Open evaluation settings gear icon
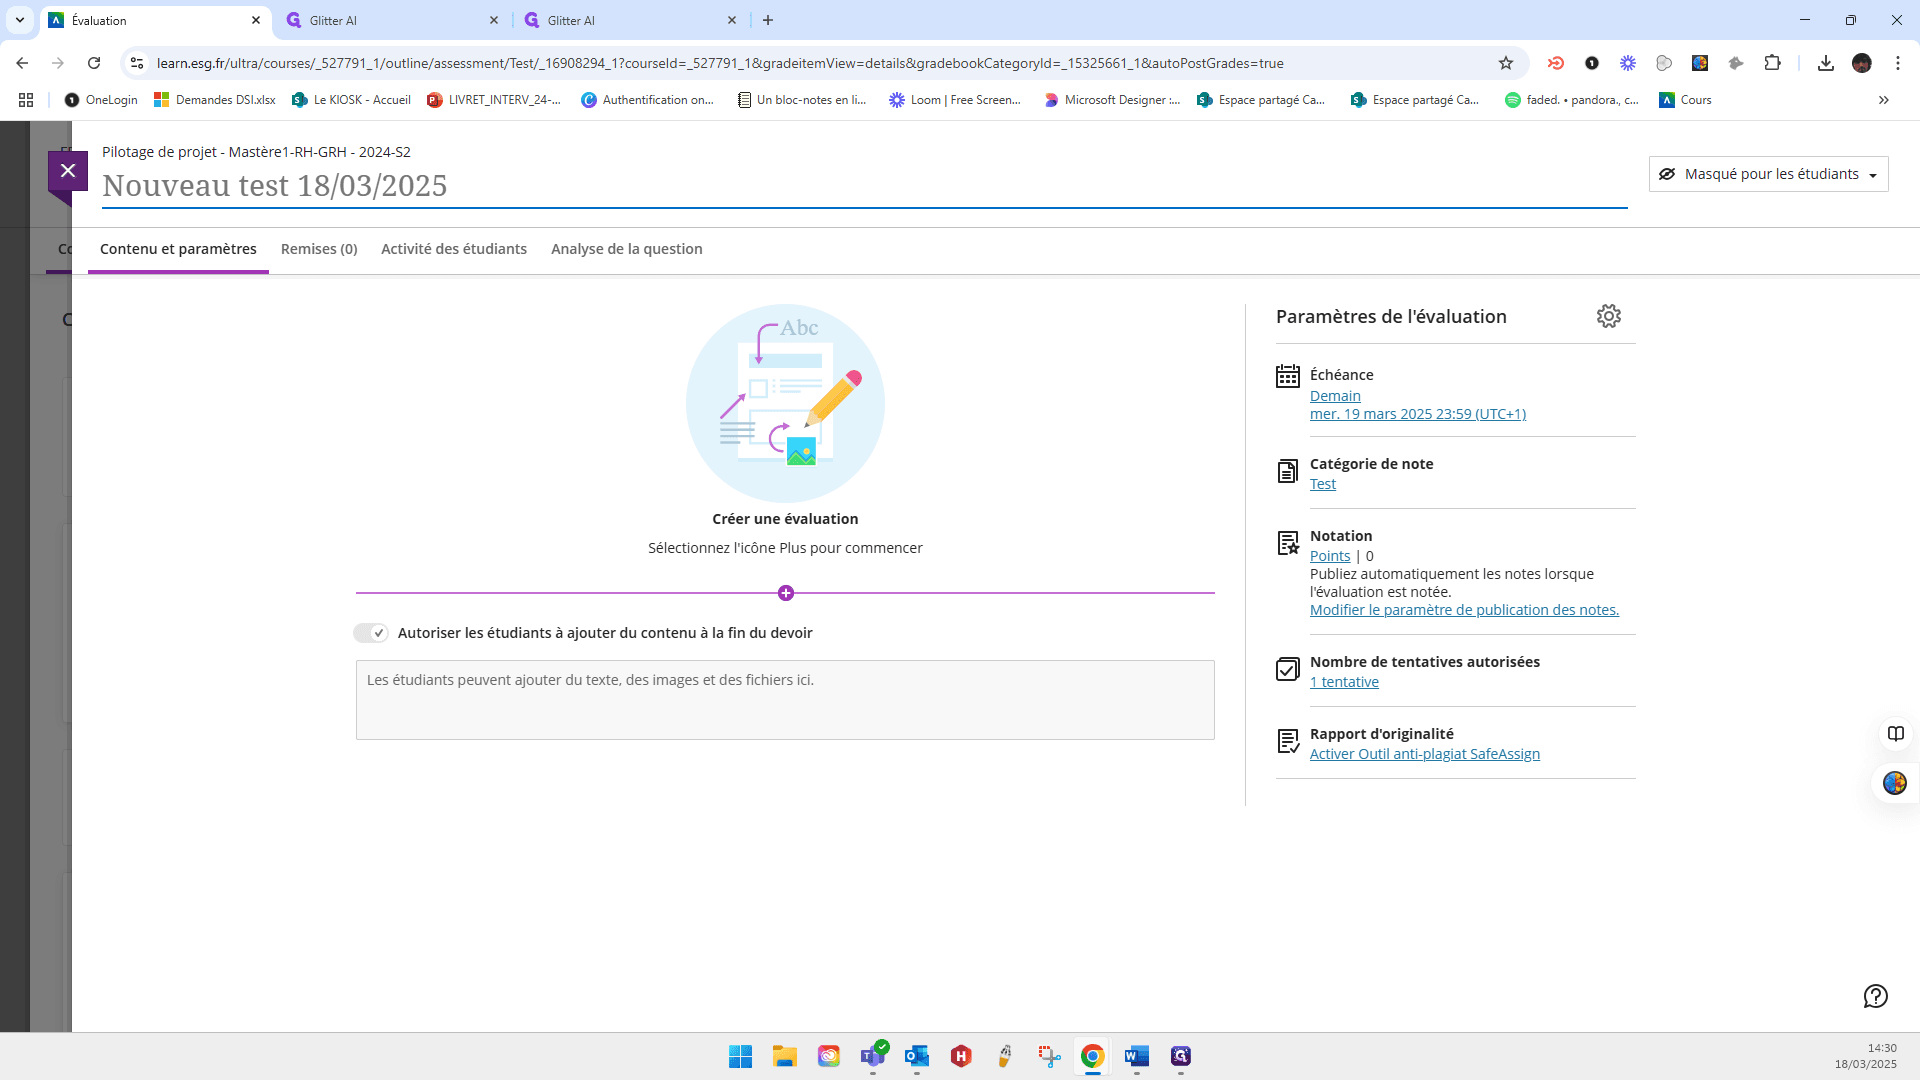The width and height of the screenshot is (1920, 1080). click(1608, 316)
